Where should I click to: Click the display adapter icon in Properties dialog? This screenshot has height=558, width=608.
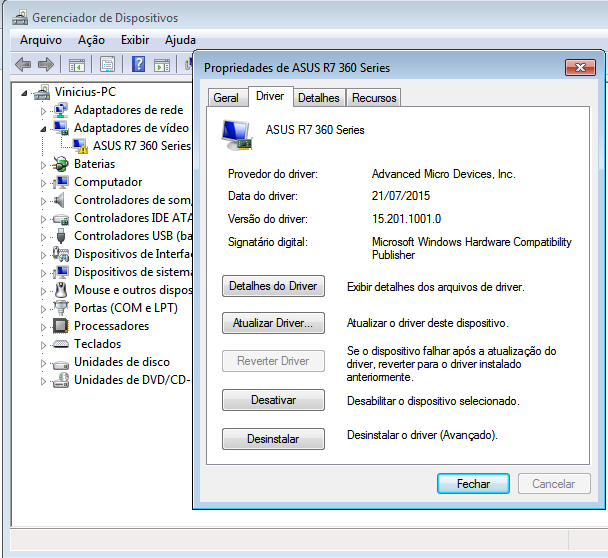[237, 135]
